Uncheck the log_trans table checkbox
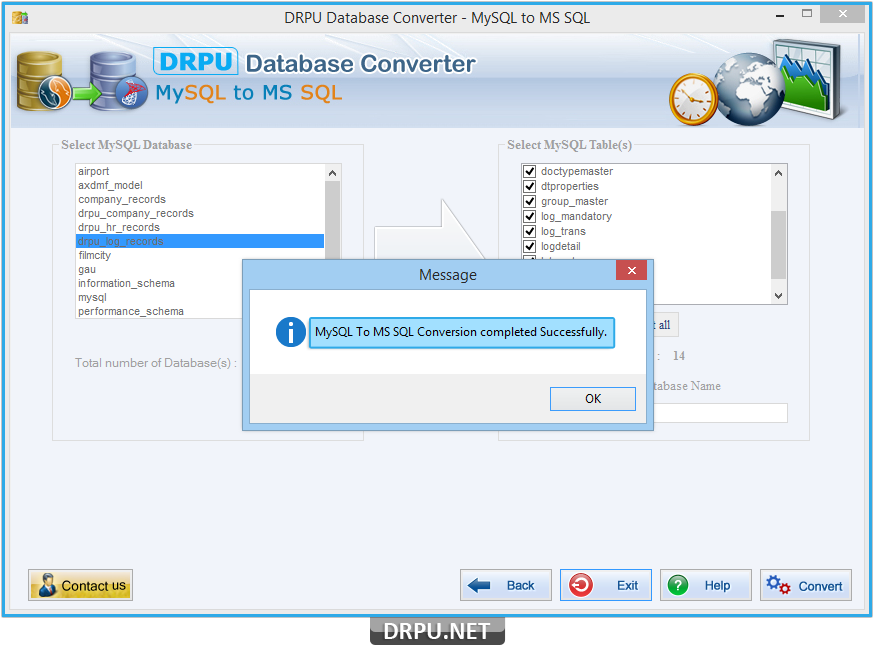 [530, 231]
